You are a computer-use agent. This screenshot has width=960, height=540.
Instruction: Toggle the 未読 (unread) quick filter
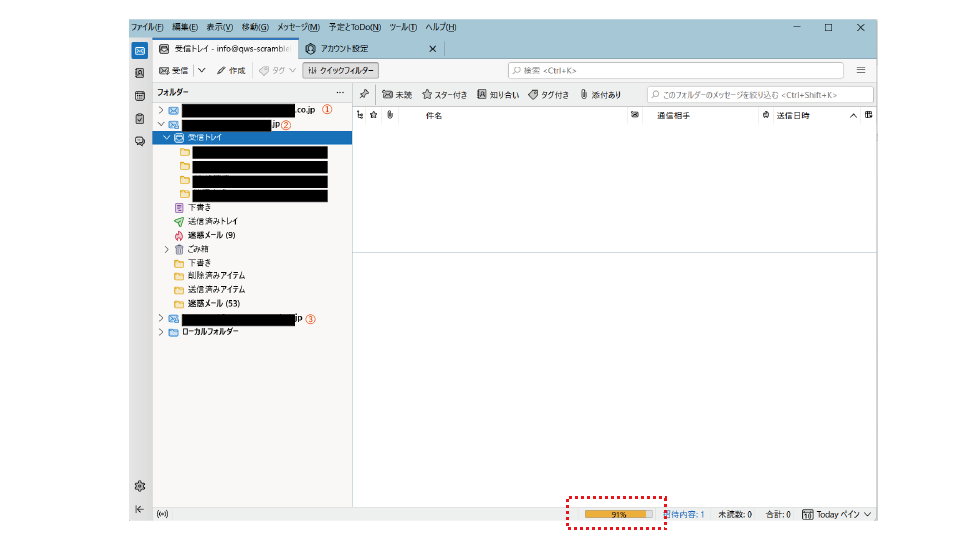[397, 95]
